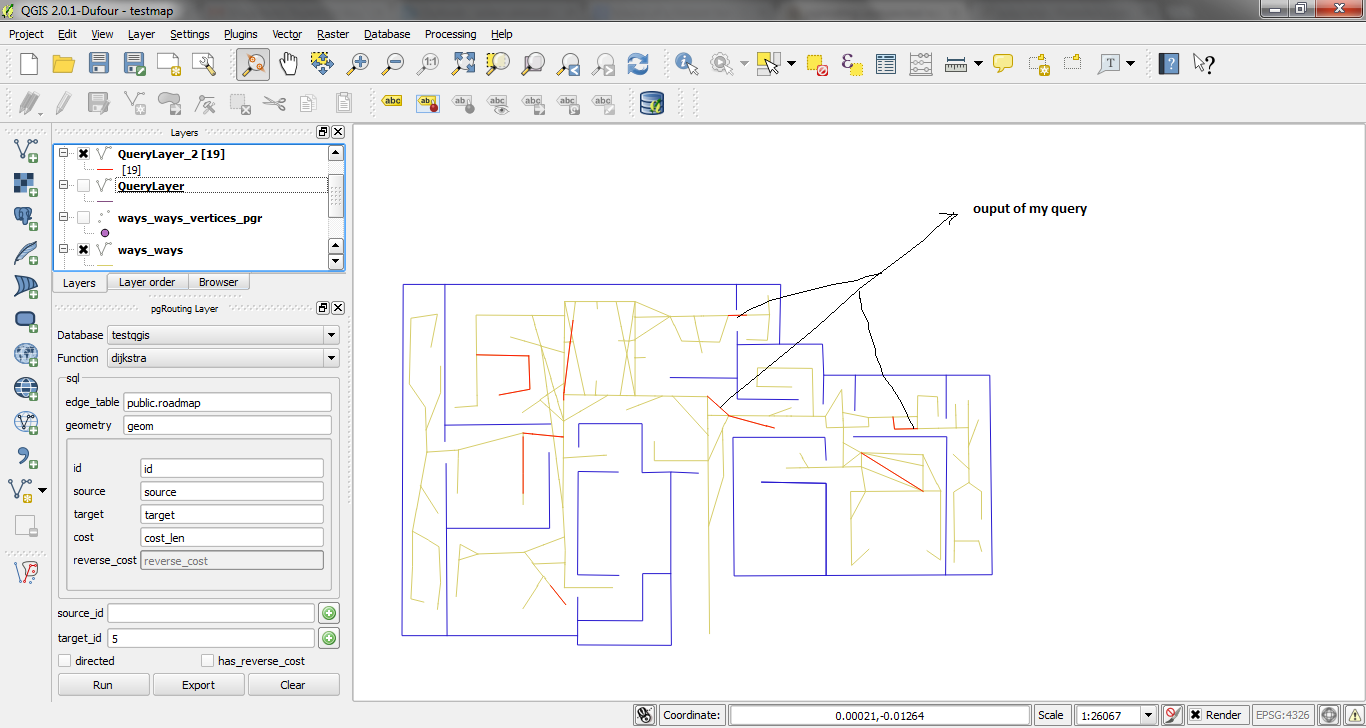Add raster layer from side toolbar
Viewport: 1366px width, 728px height.
point(26,184)
